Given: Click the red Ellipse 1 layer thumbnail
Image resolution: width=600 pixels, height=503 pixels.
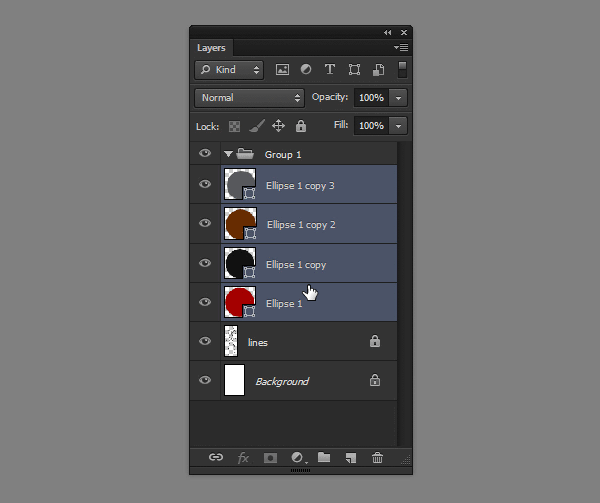Looking at the screenshot, I should (238, 301).
